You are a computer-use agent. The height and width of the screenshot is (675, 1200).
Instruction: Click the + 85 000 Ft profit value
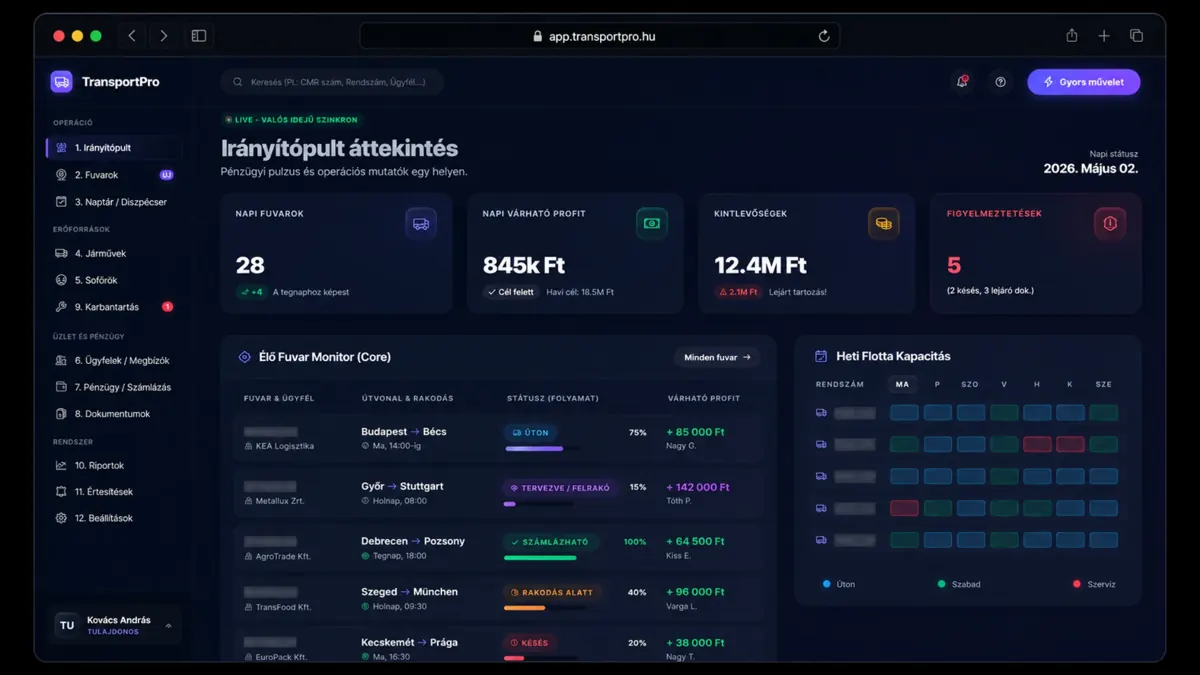pyautogui.click(x=695, y=432)
